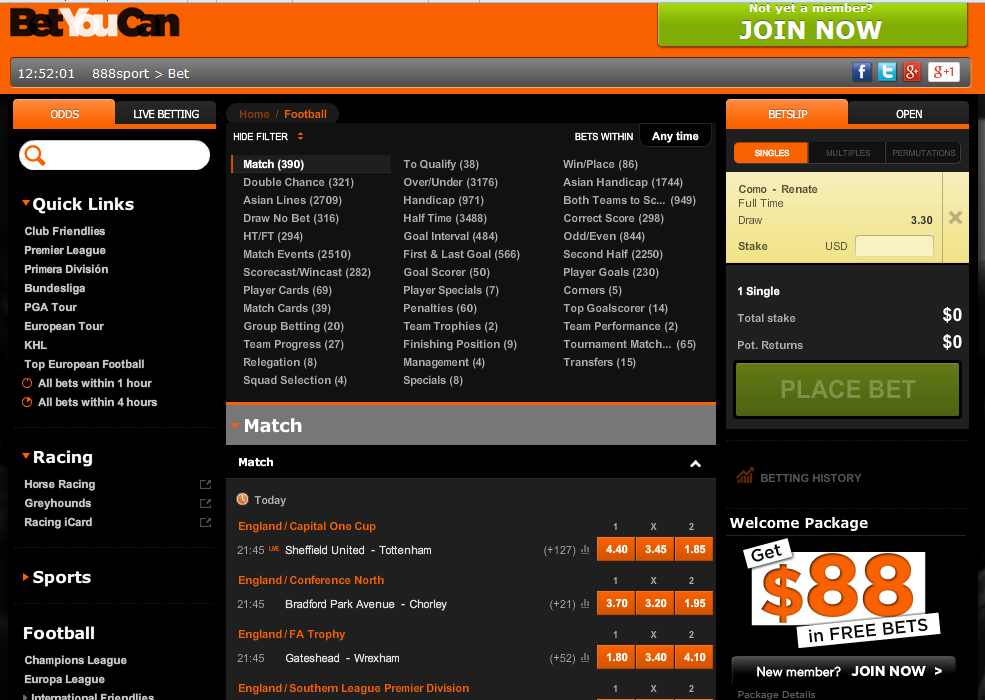Click the clock icon beside All bets within 1 hour
The height and width of the screenshot is (700, 985).
coord(27,383)
